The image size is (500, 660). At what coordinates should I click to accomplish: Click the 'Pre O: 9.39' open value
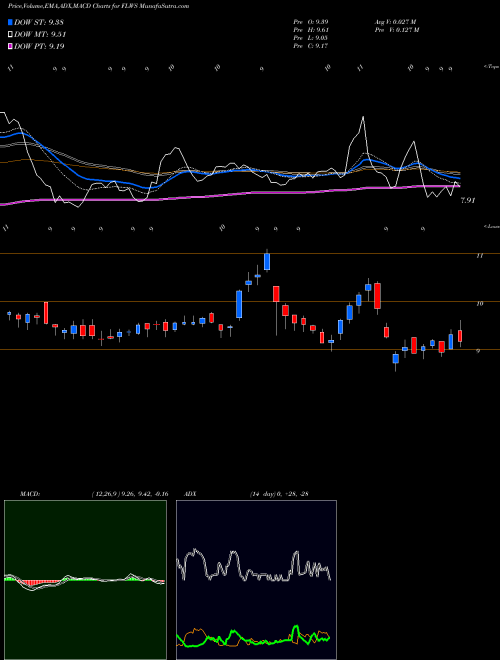(311, 22)
